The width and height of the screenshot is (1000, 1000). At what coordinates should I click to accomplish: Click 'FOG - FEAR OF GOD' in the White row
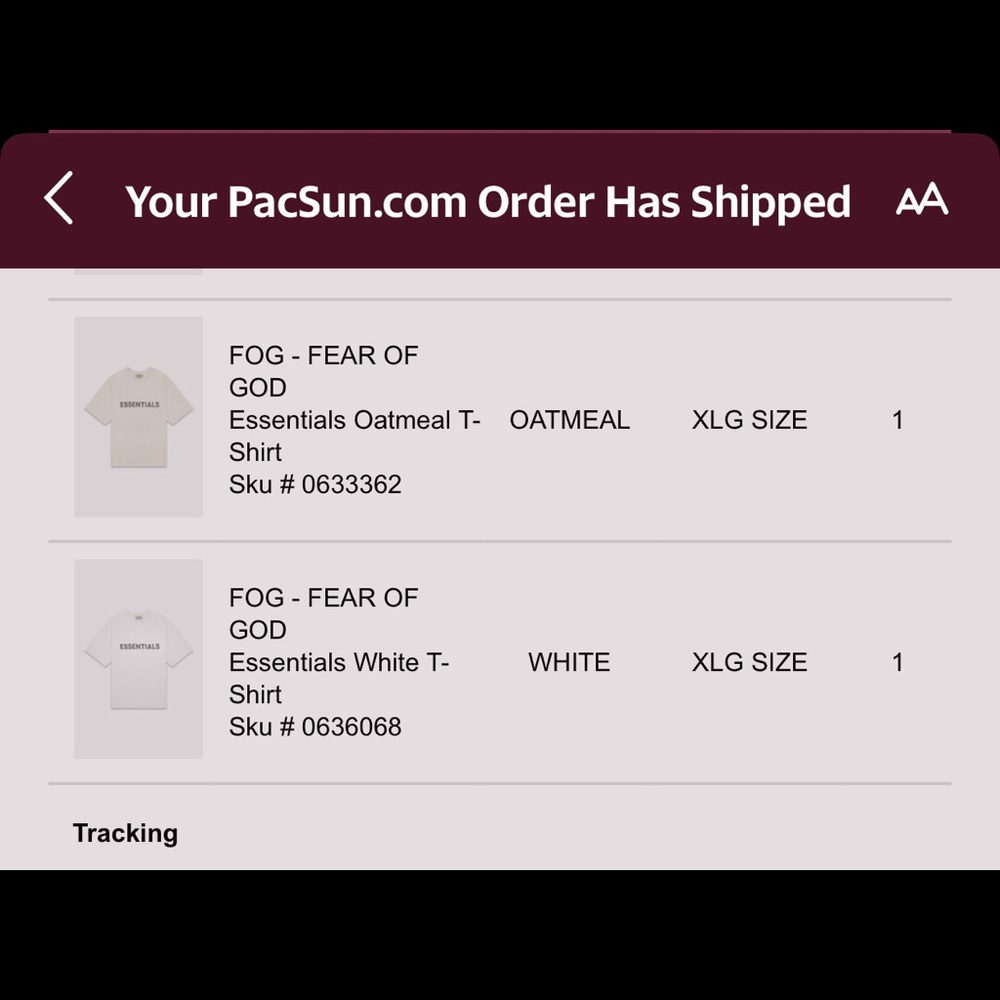pyautogui.click(x=323, y=614)
